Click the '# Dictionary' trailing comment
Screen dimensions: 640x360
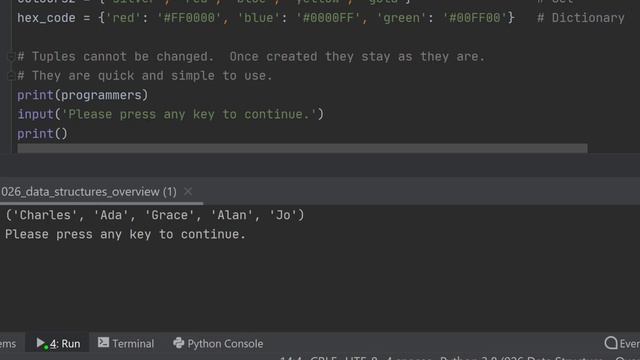[x=580, y=18]
